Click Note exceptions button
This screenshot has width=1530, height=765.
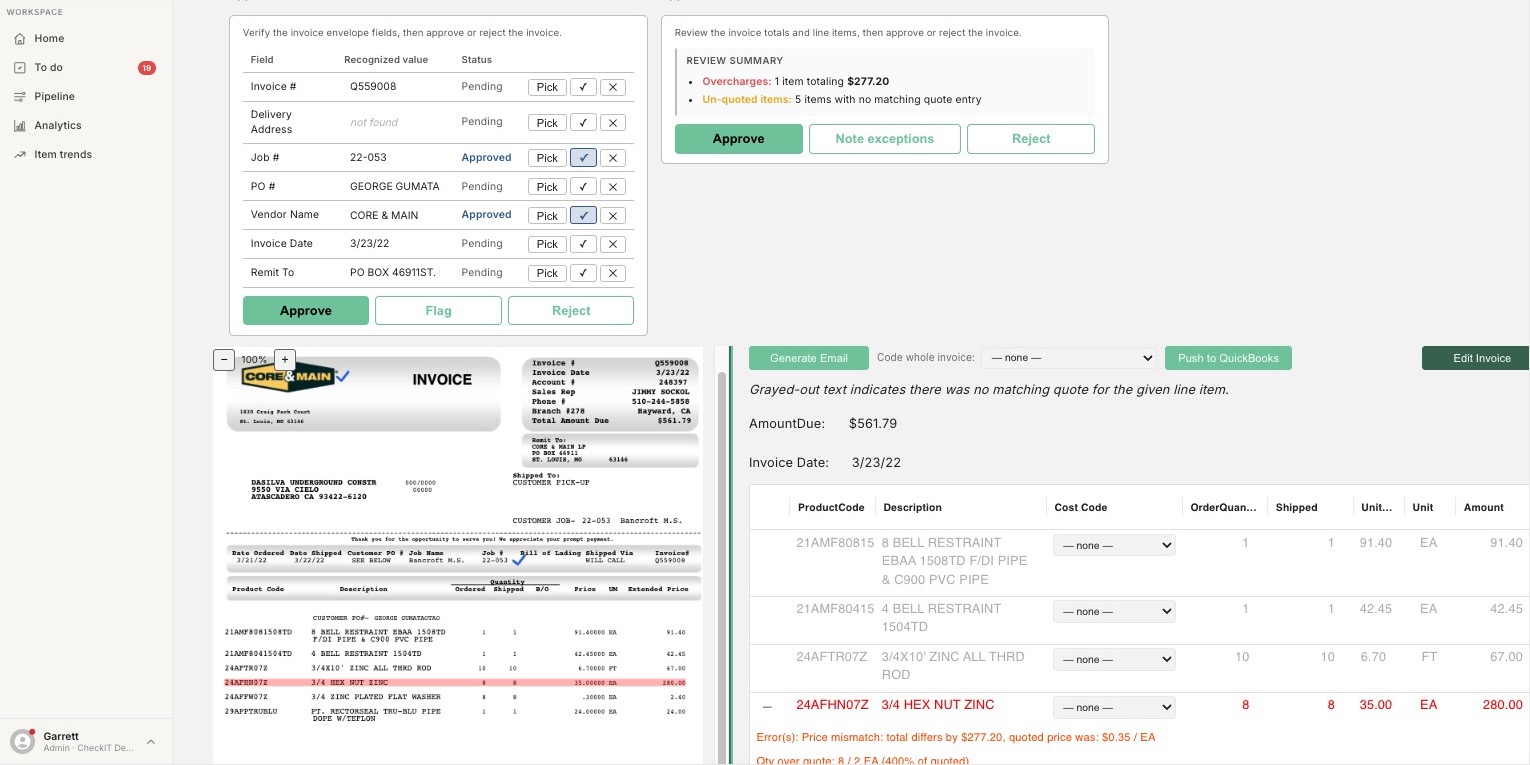tap(885, 139)
